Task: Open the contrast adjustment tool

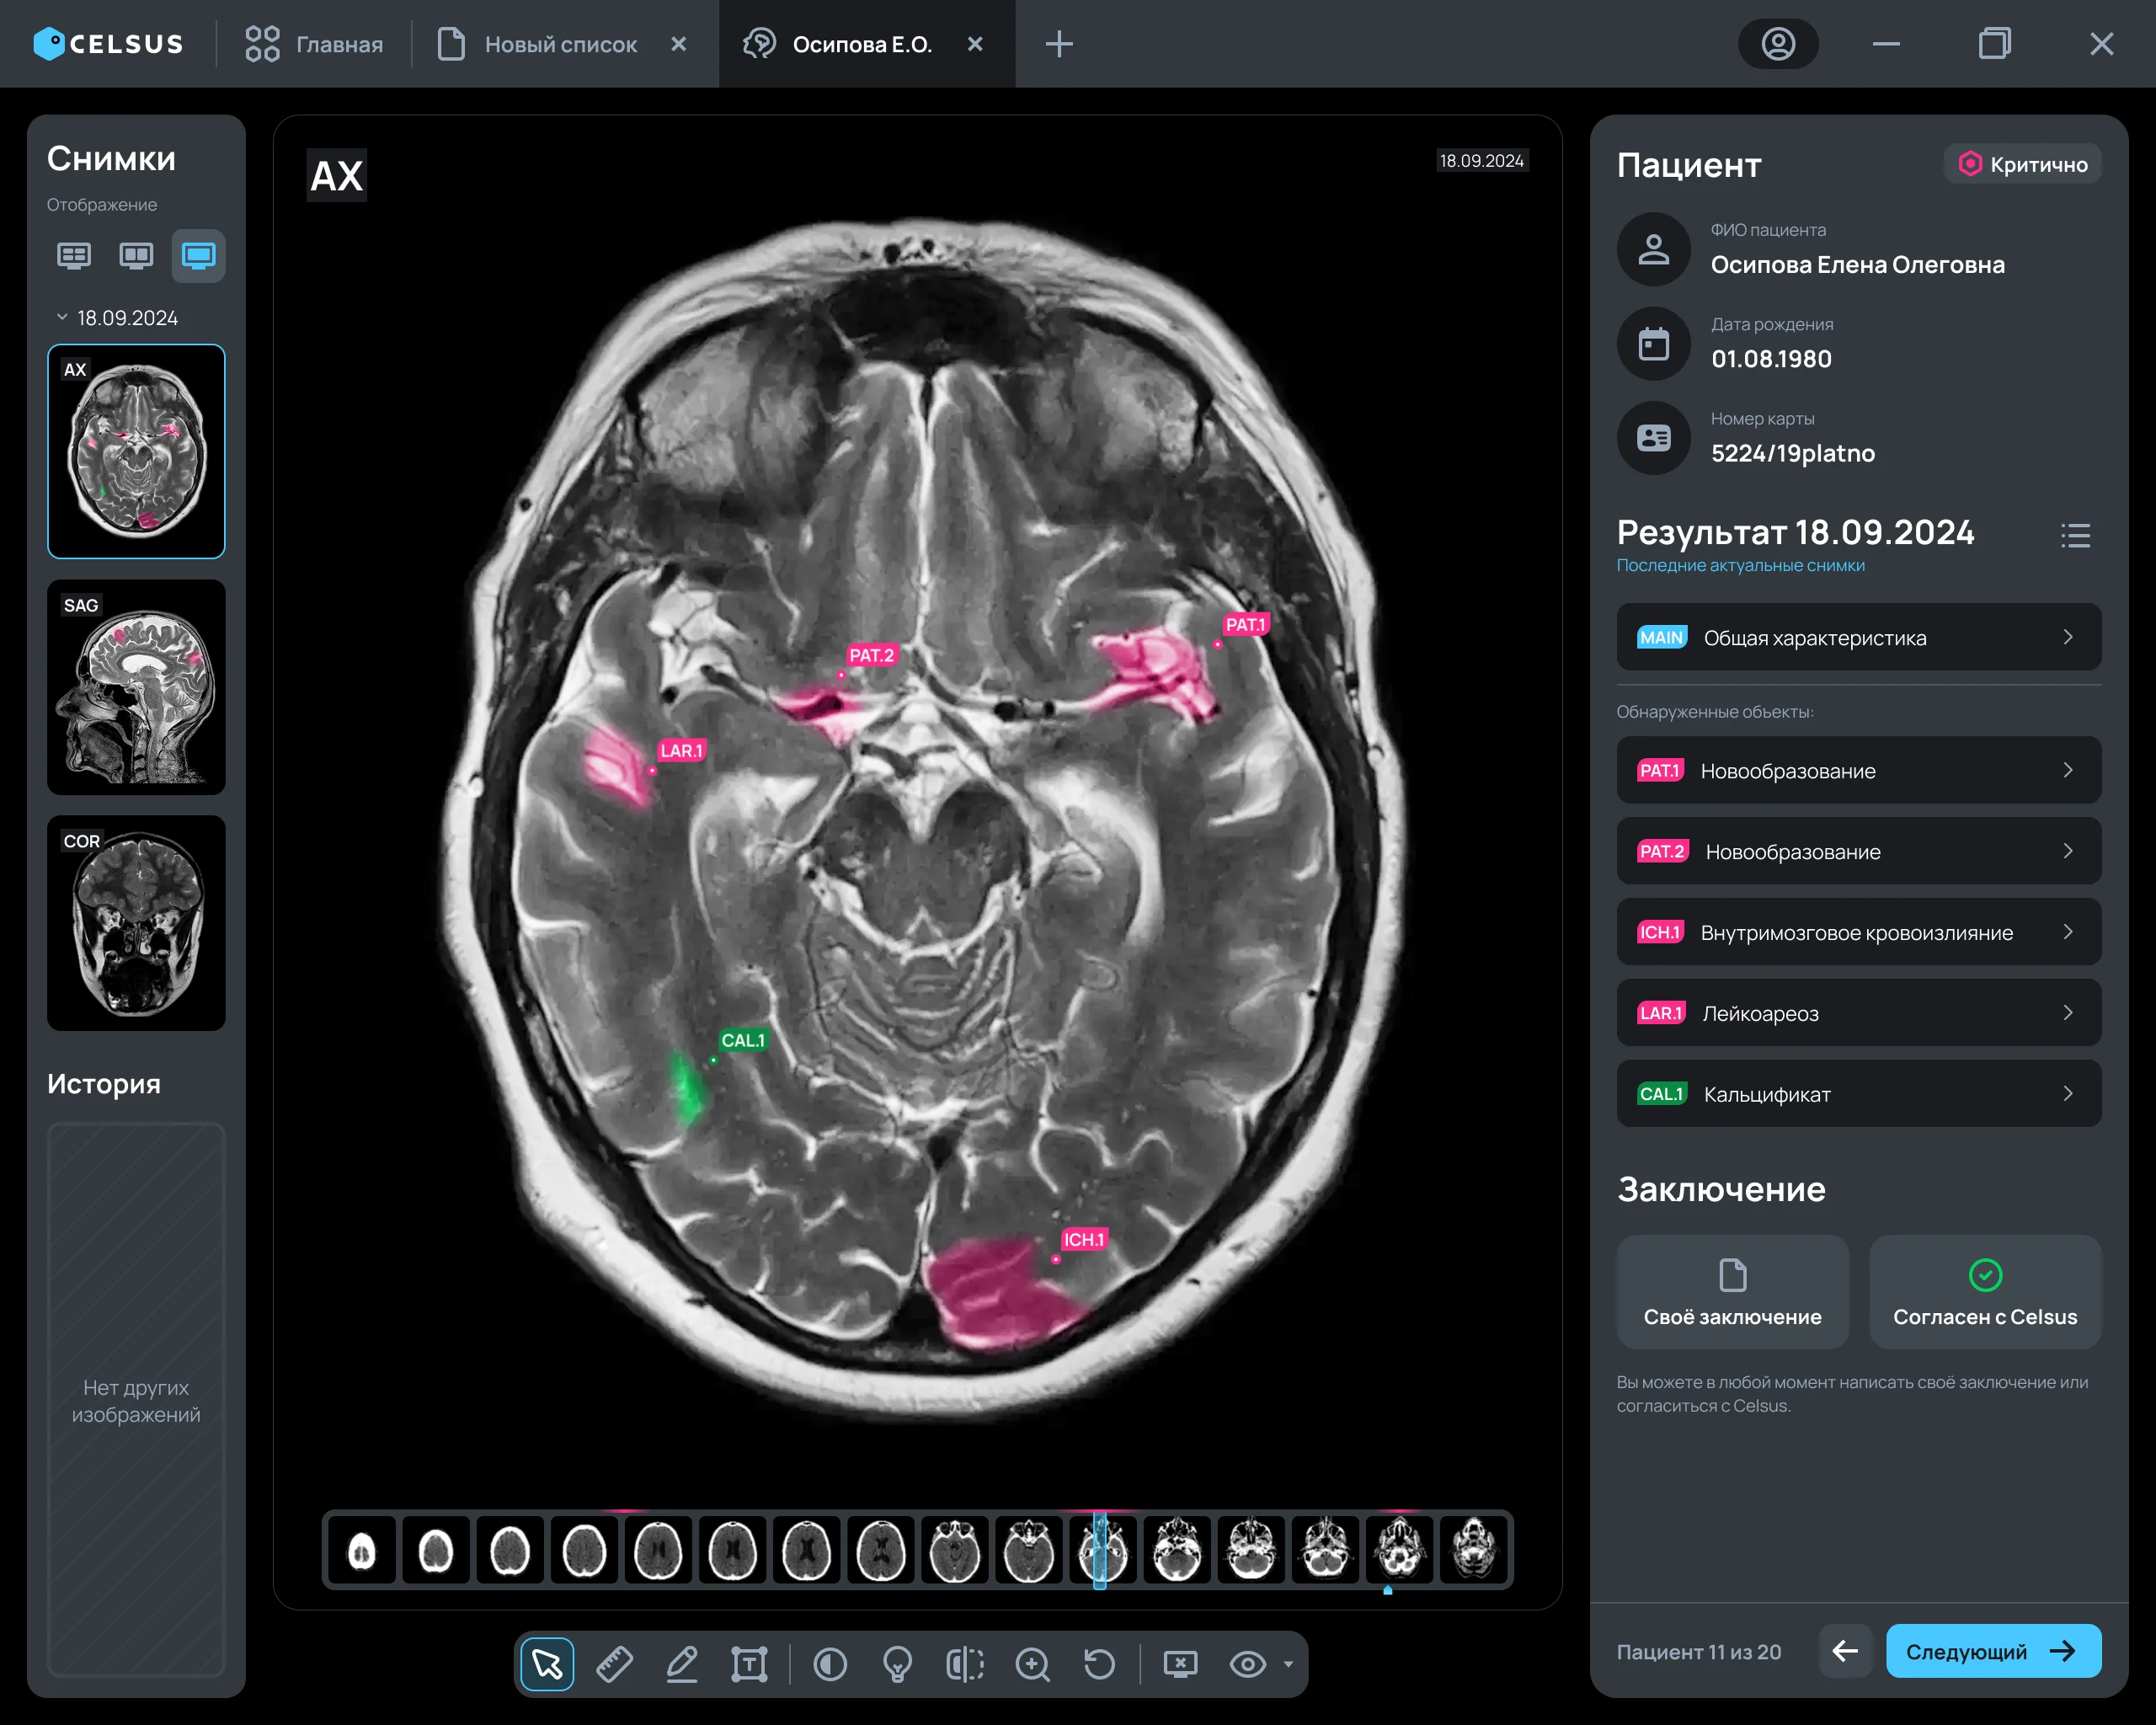Action: tap(830, 1664)
